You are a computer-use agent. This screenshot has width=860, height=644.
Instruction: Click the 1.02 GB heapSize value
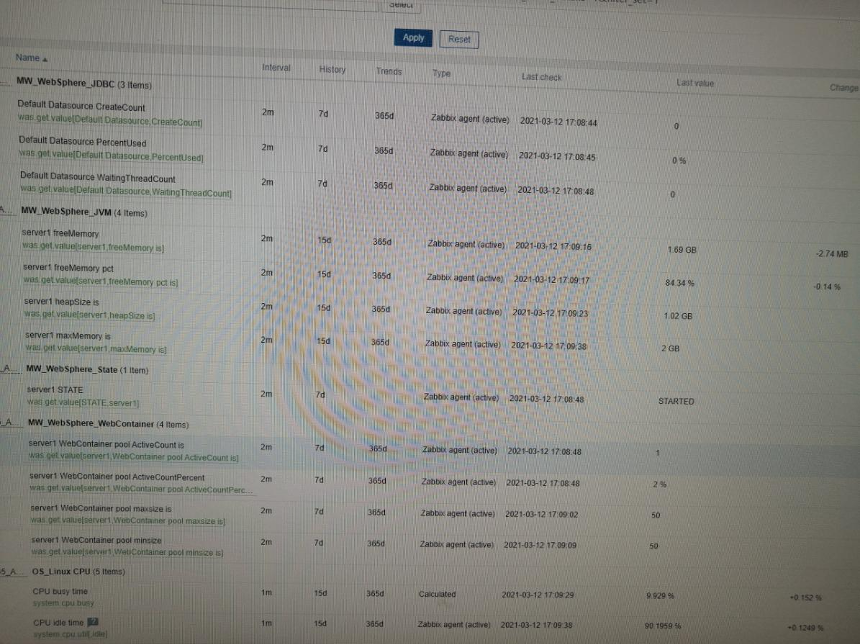point(678,316)
